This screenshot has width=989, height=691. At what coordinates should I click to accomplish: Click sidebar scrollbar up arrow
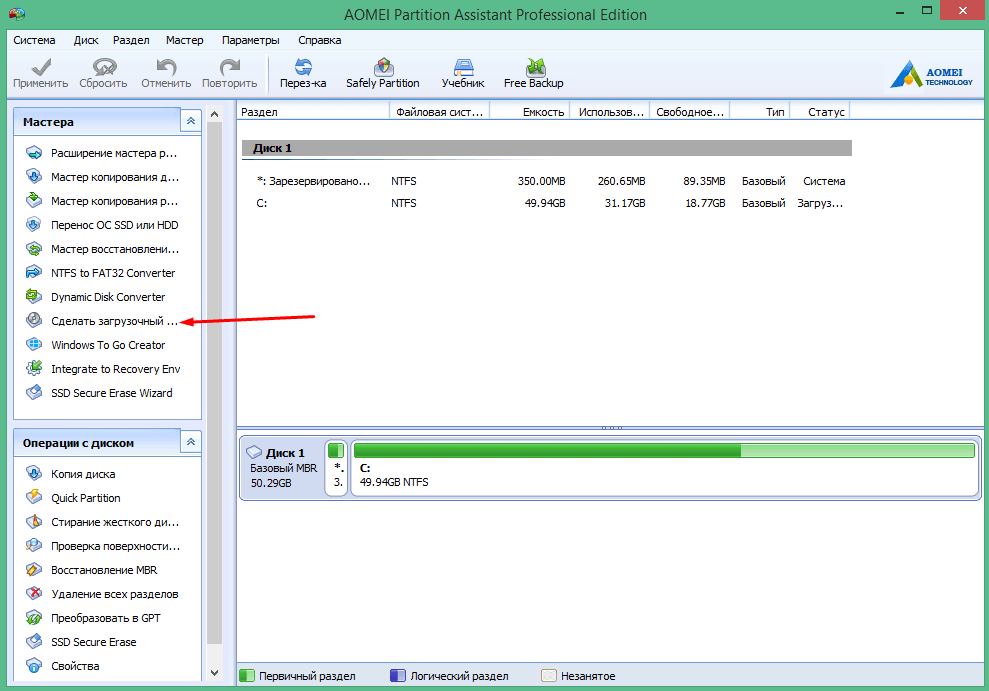point(214,114)
